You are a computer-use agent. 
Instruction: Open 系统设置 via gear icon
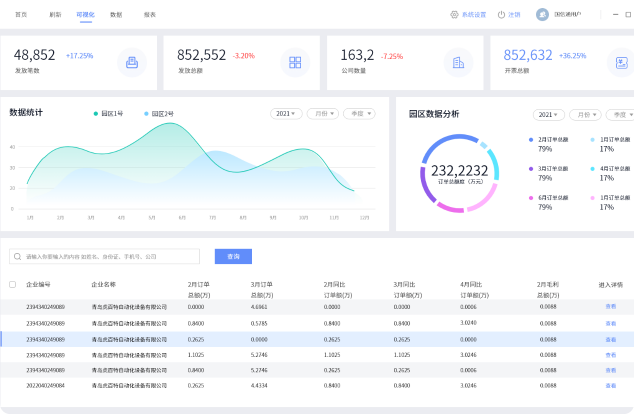click(454, 15)
